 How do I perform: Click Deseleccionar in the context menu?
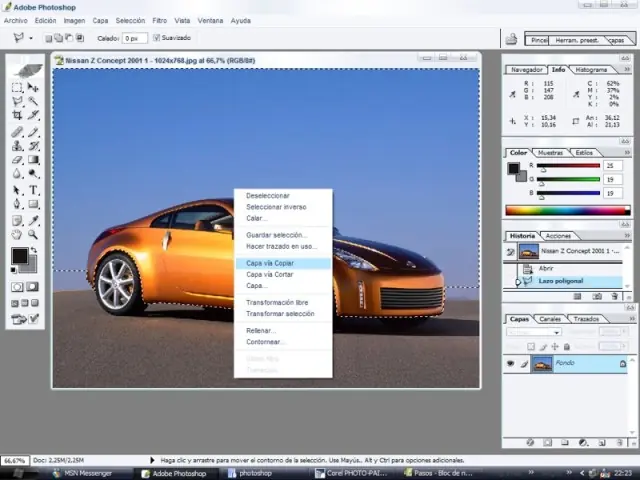pyautogui.click(x=268, y=196)
